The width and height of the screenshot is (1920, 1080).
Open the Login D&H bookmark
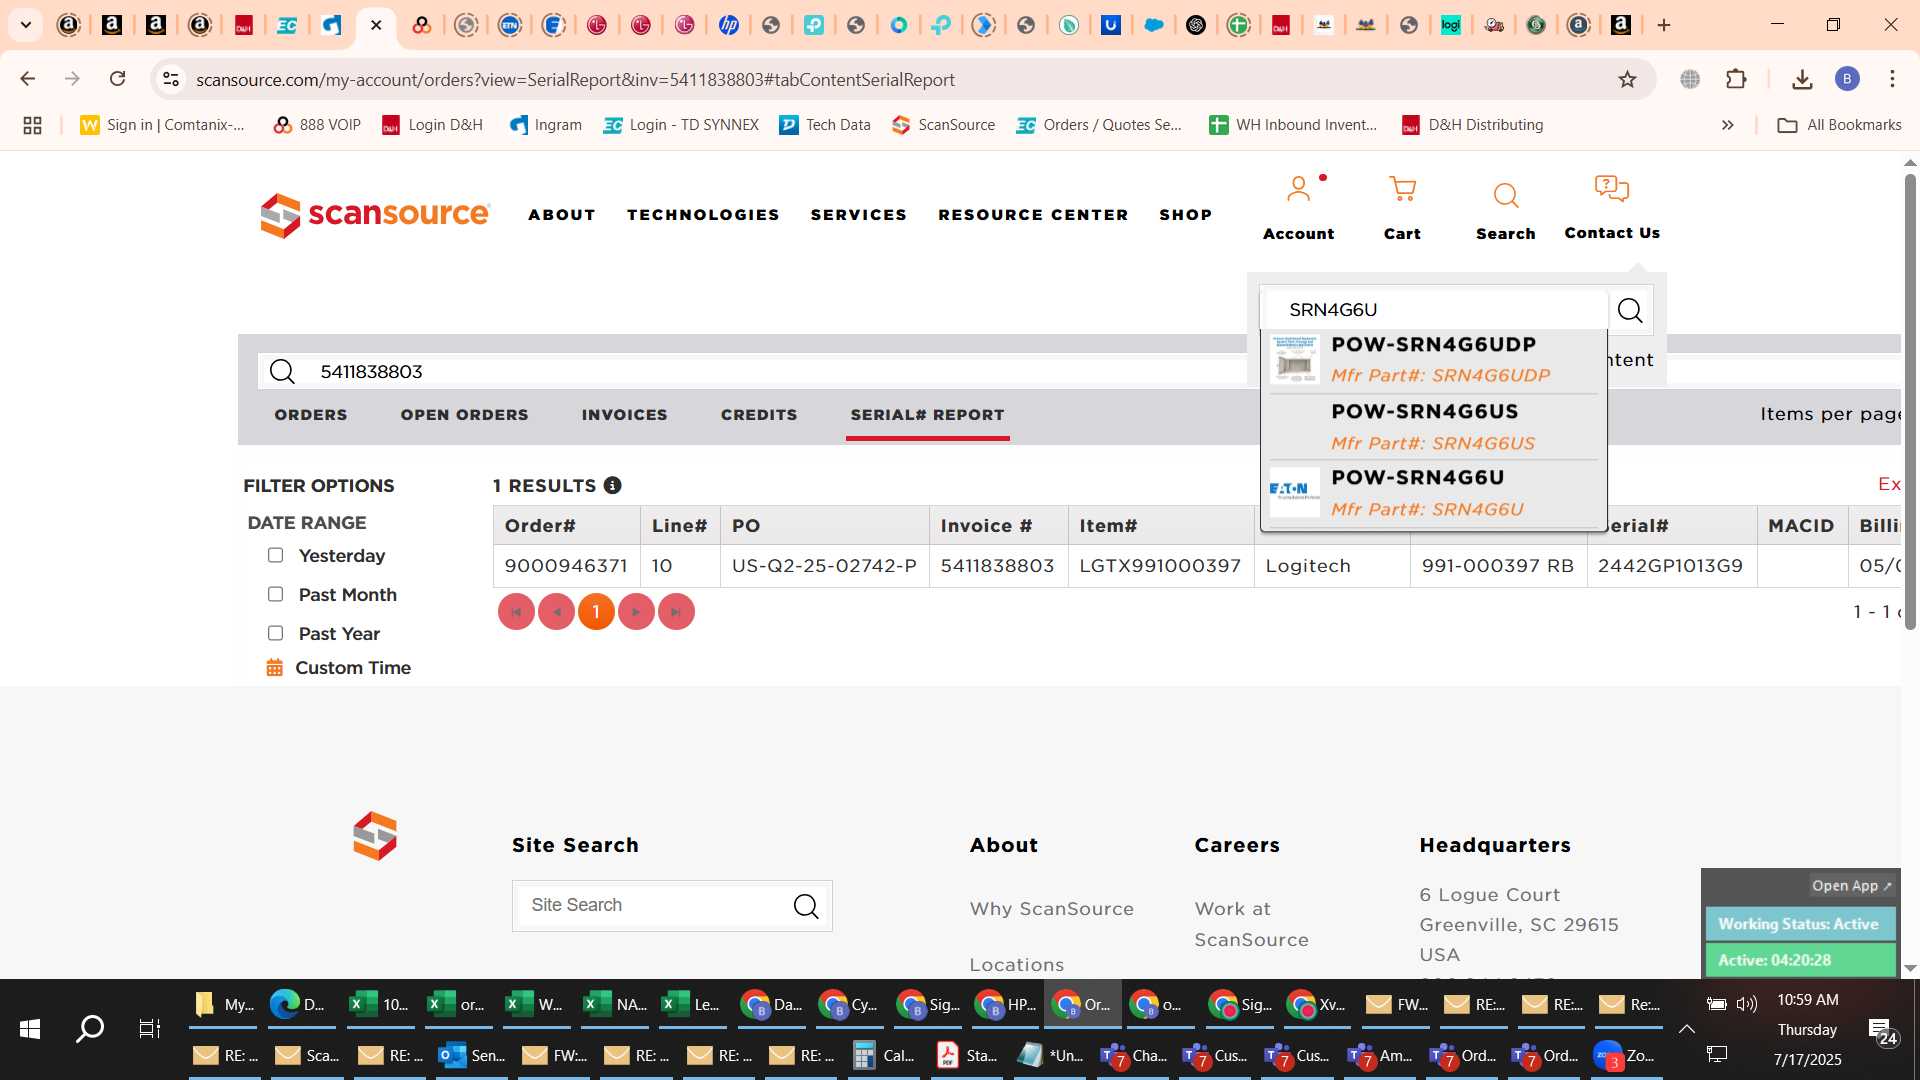click(x=432, y=125)
